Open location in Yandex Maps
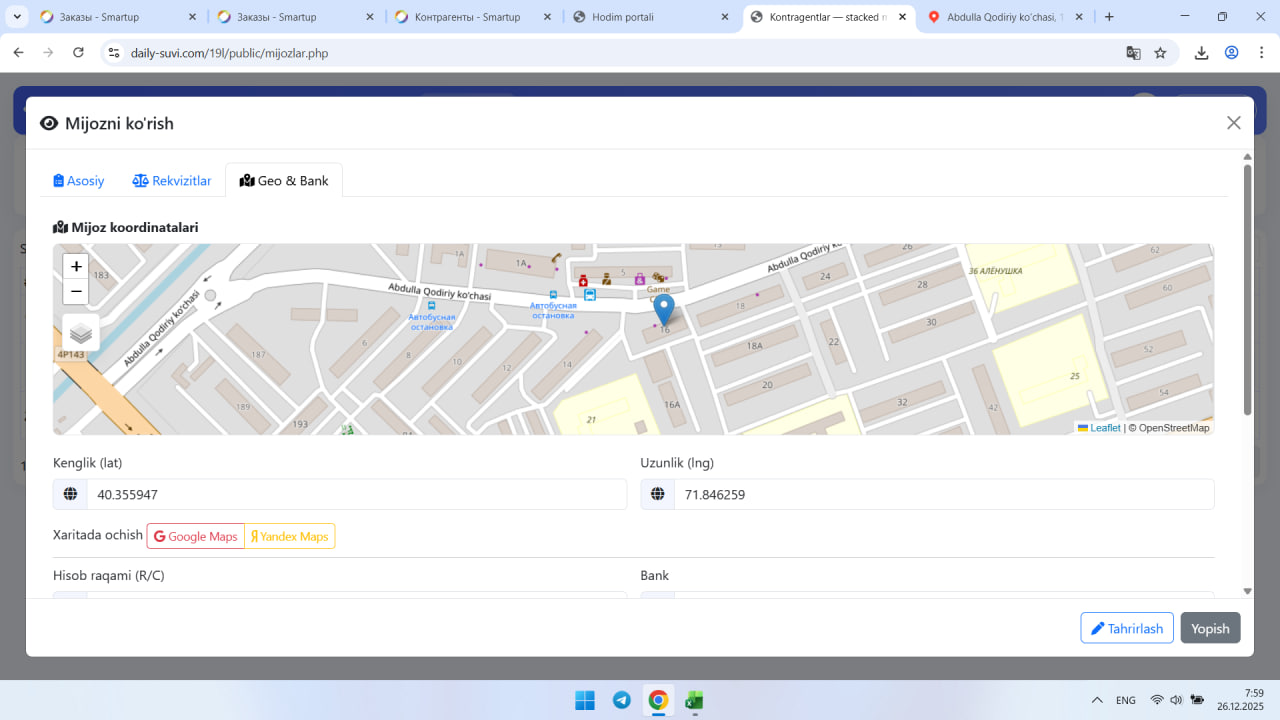This screenshot has width=1280, height=720. (x=290, y=537)
